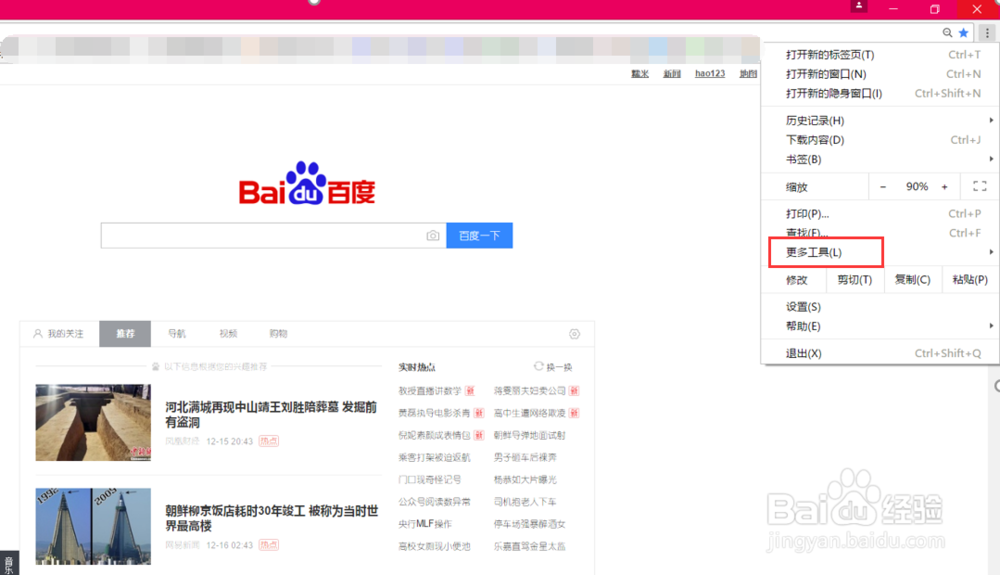Open headline 河北满城再现中山靖王刘胜陪葬墓
This screenshot has height=575, width=1000.
point(271,414)
